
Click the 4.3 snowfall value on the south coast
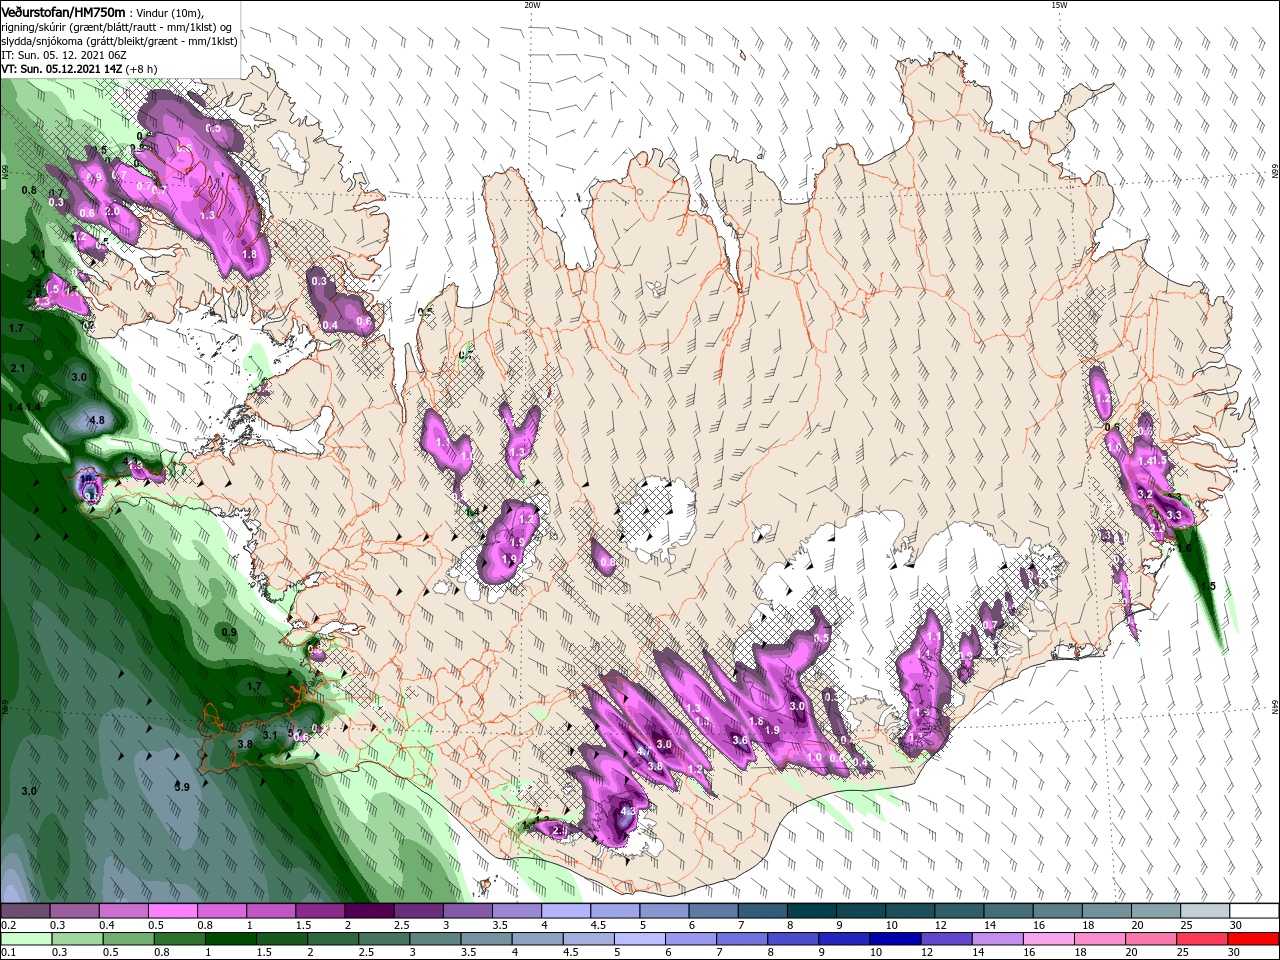[628, 811]
